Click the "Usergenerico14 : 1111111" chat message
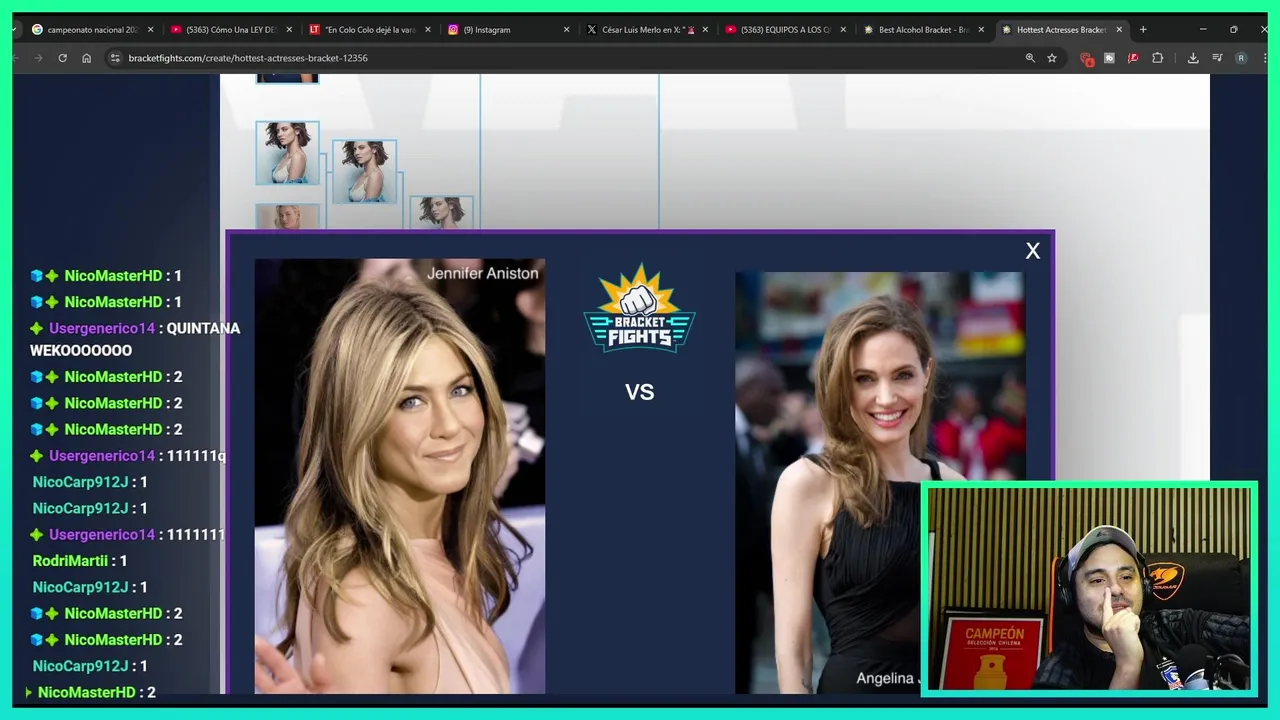This screenshot has height=720, width=1280. (127, 535)
